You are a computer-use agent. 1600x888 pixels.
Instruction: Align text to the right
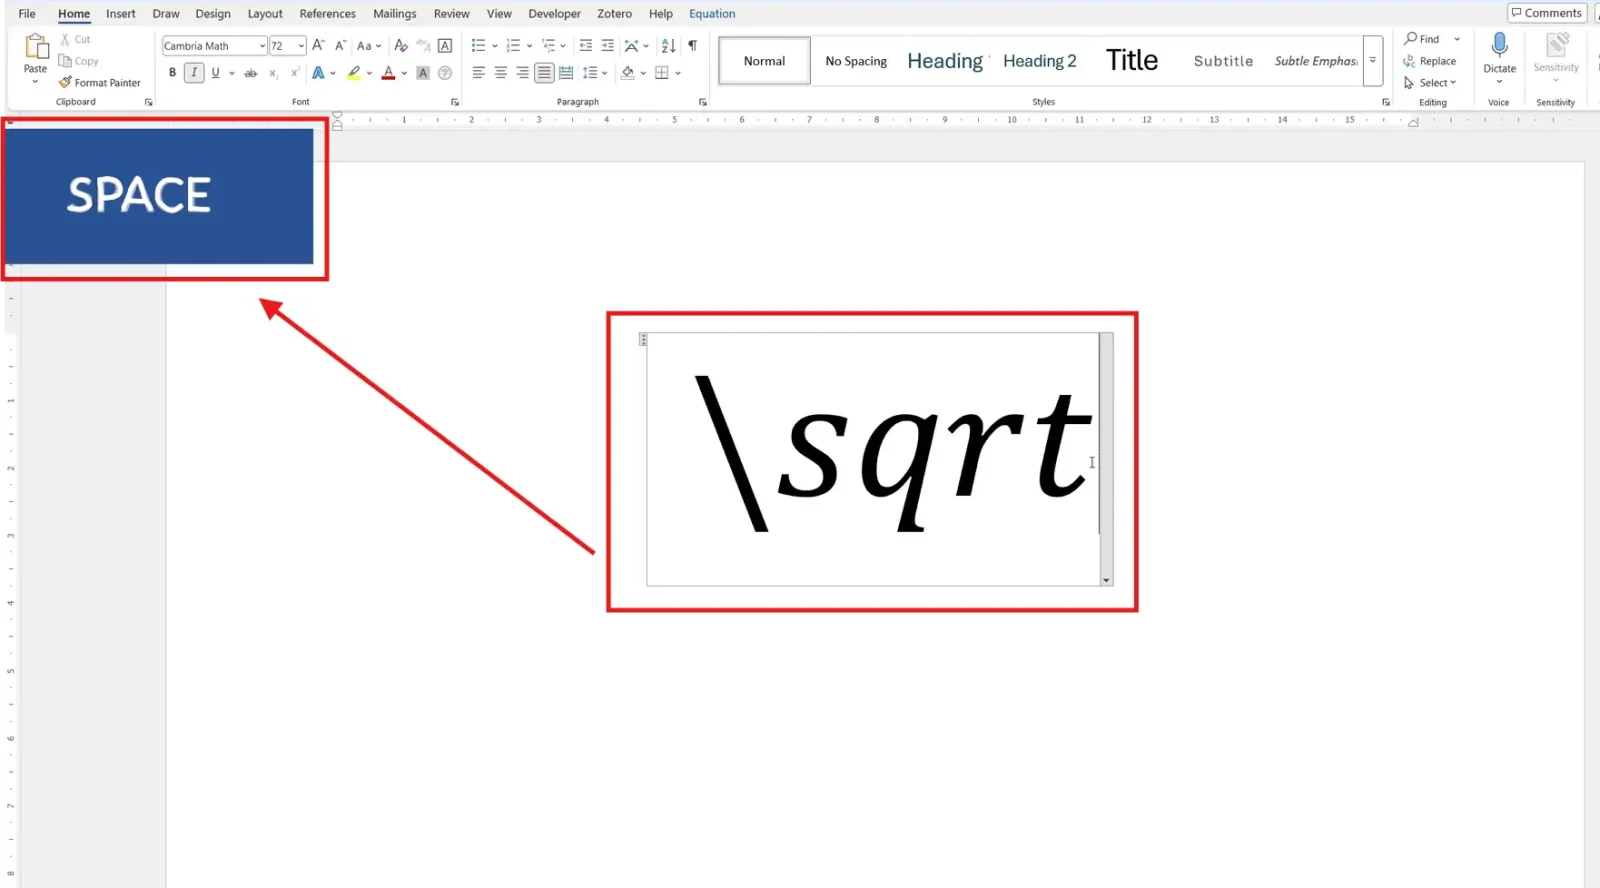click(x=522, y=73)
